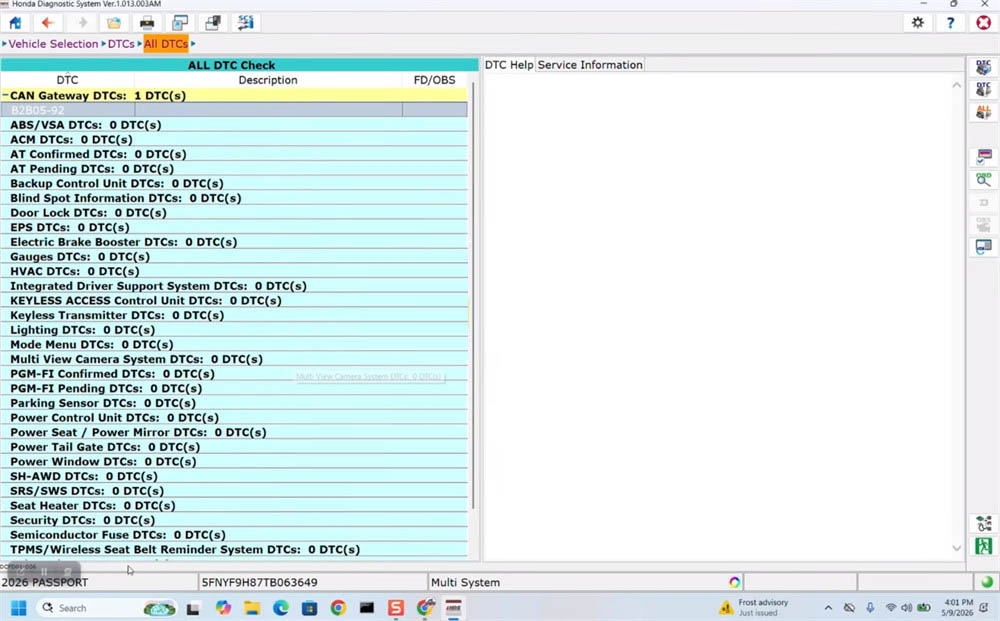Click the FD/OBS column header
The width and height of the screenshot is (1000, 621).
tap(434, 80)
